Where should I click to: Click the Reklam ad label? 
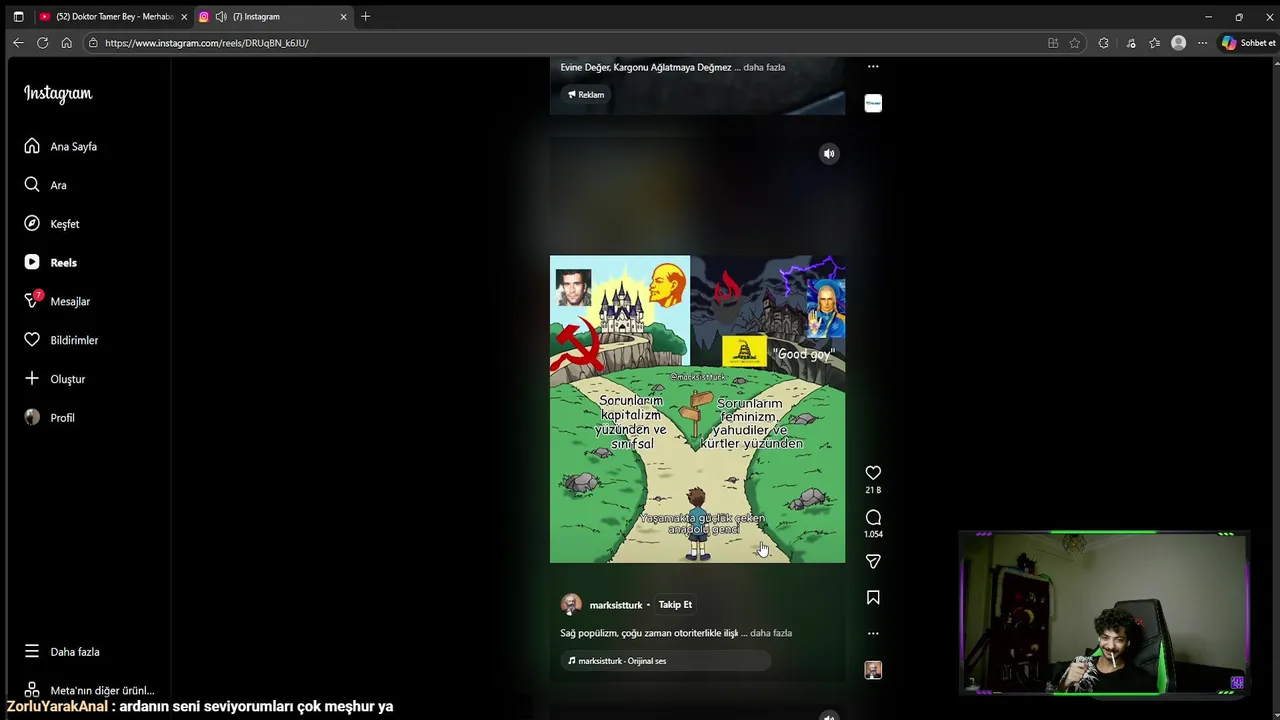click(586, 94)
